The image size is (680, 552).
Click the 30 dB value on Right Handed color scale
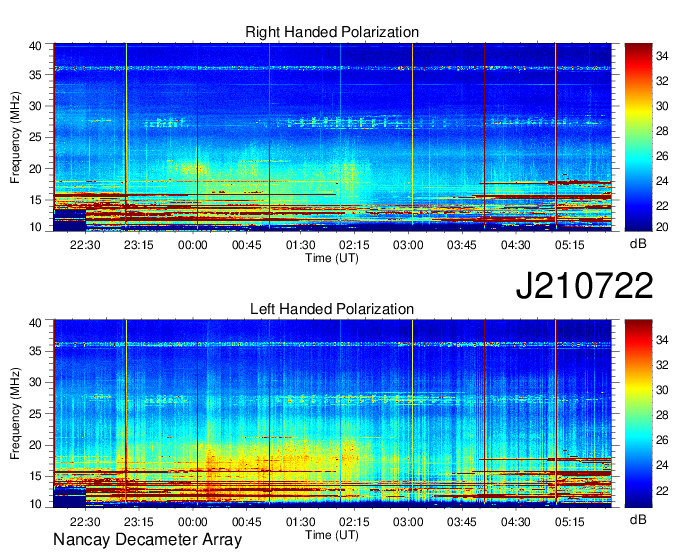(662, 106)
